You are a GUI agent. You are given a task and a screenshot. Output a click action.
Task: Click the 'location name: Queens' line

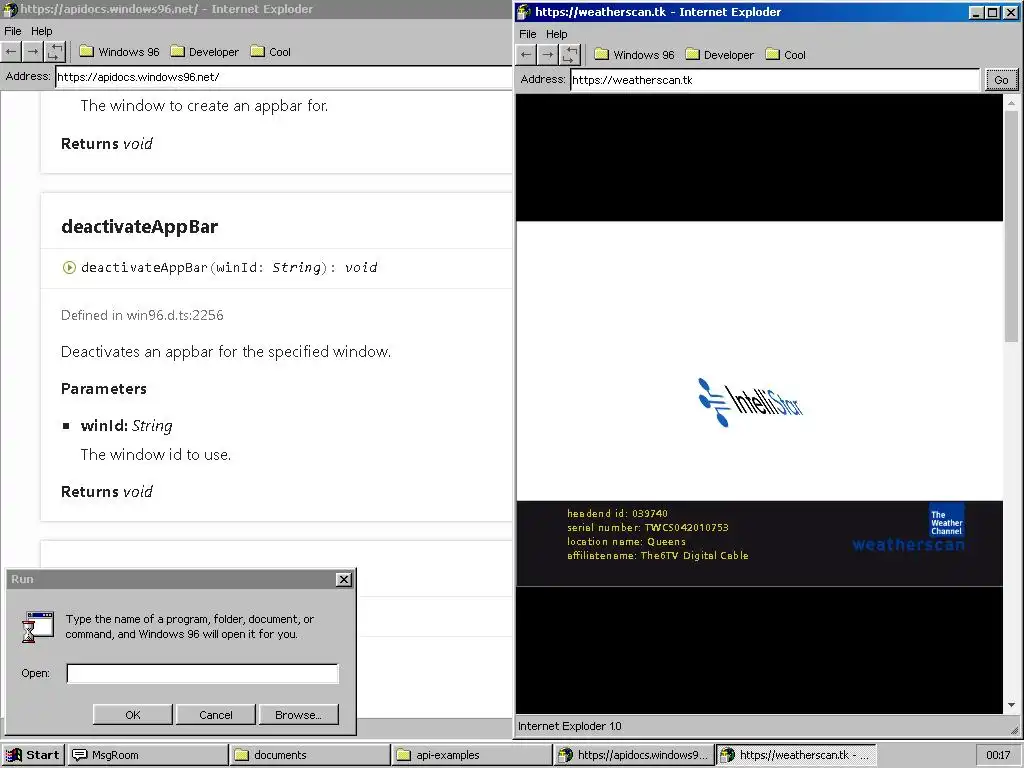(x=626, y=541)
